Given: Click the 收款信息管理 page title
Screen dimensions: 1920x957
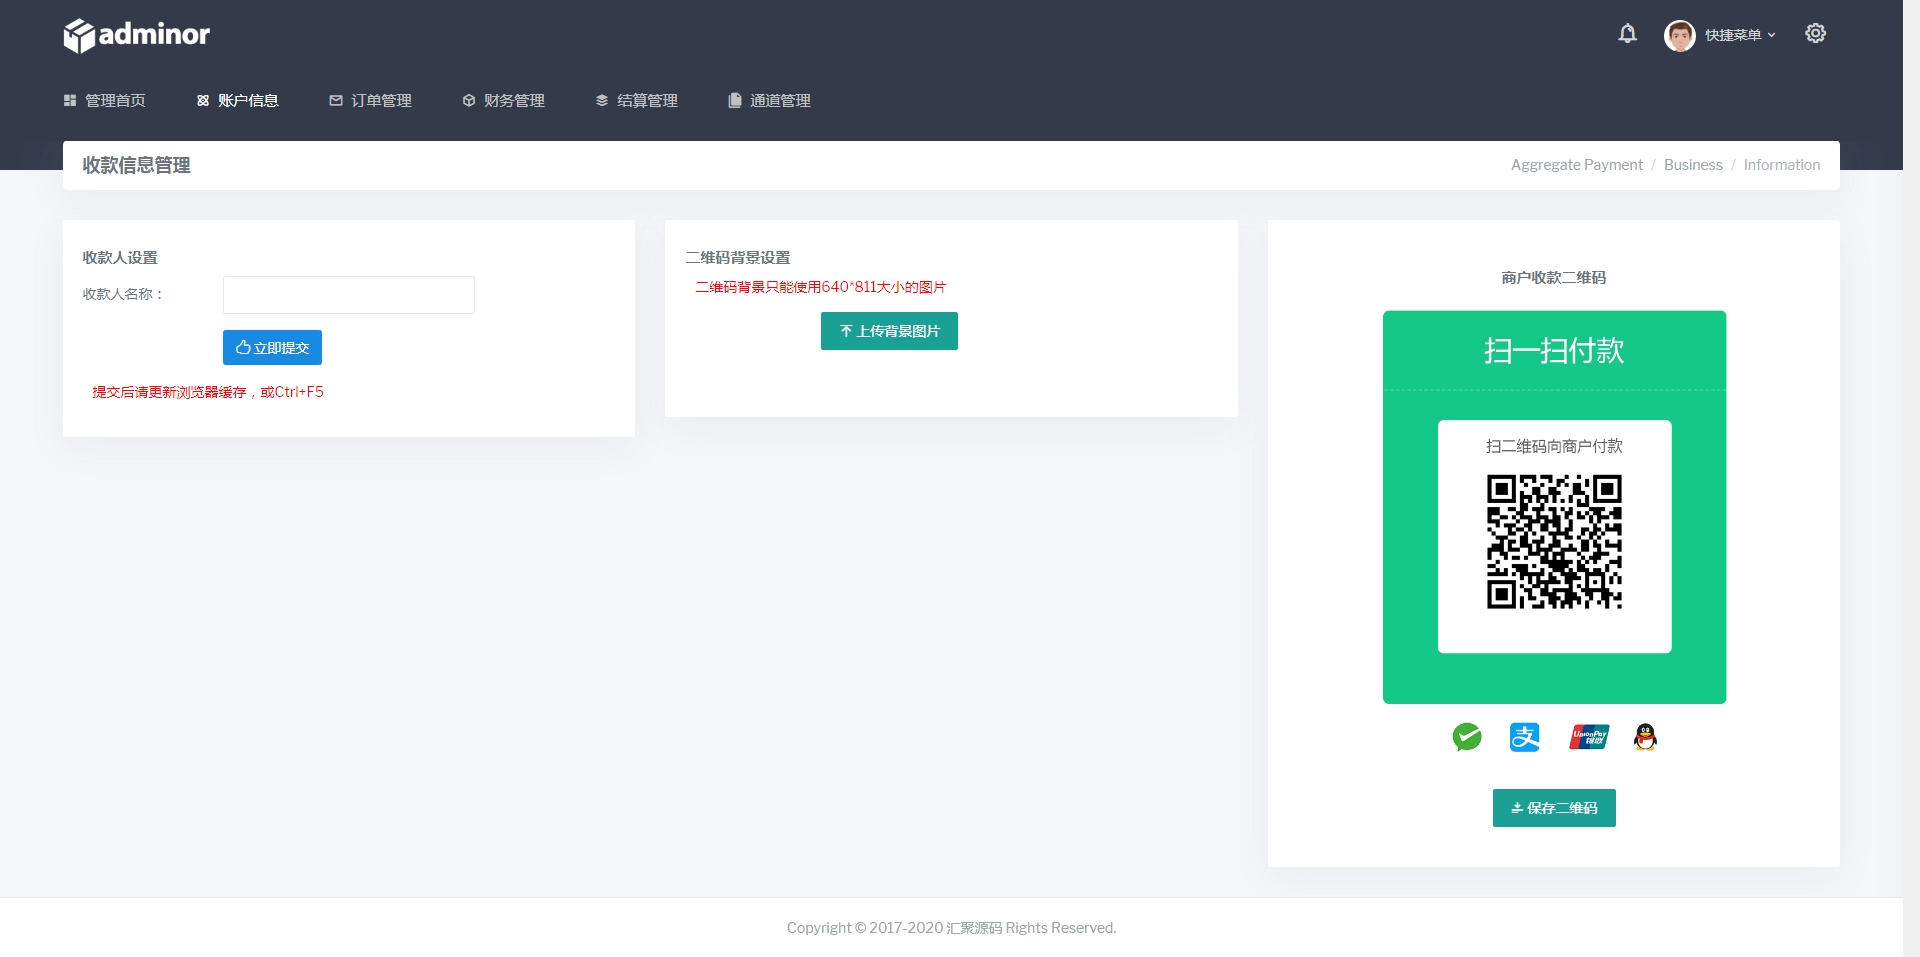Looking at the screenshot, I should (136, 165).
